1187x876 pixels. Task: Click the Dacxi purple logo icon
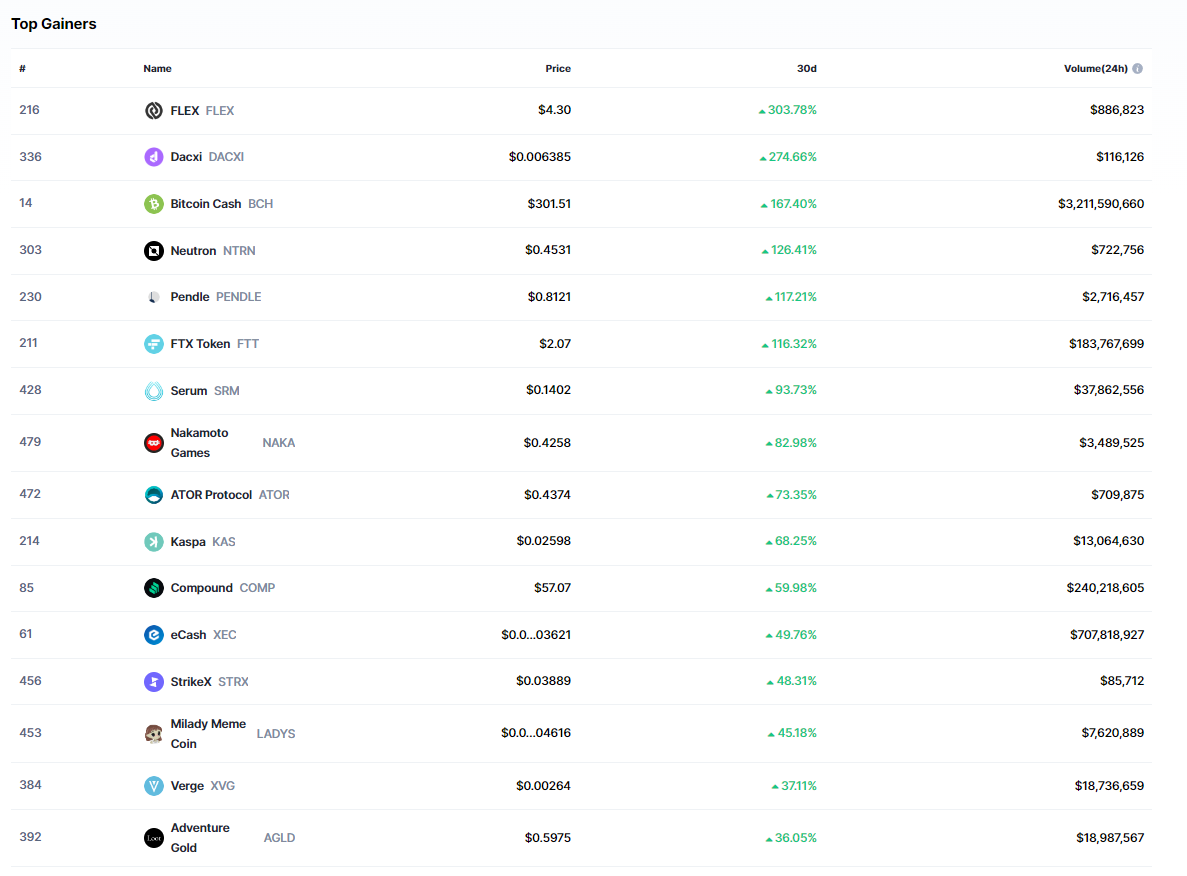click(154, 157)
